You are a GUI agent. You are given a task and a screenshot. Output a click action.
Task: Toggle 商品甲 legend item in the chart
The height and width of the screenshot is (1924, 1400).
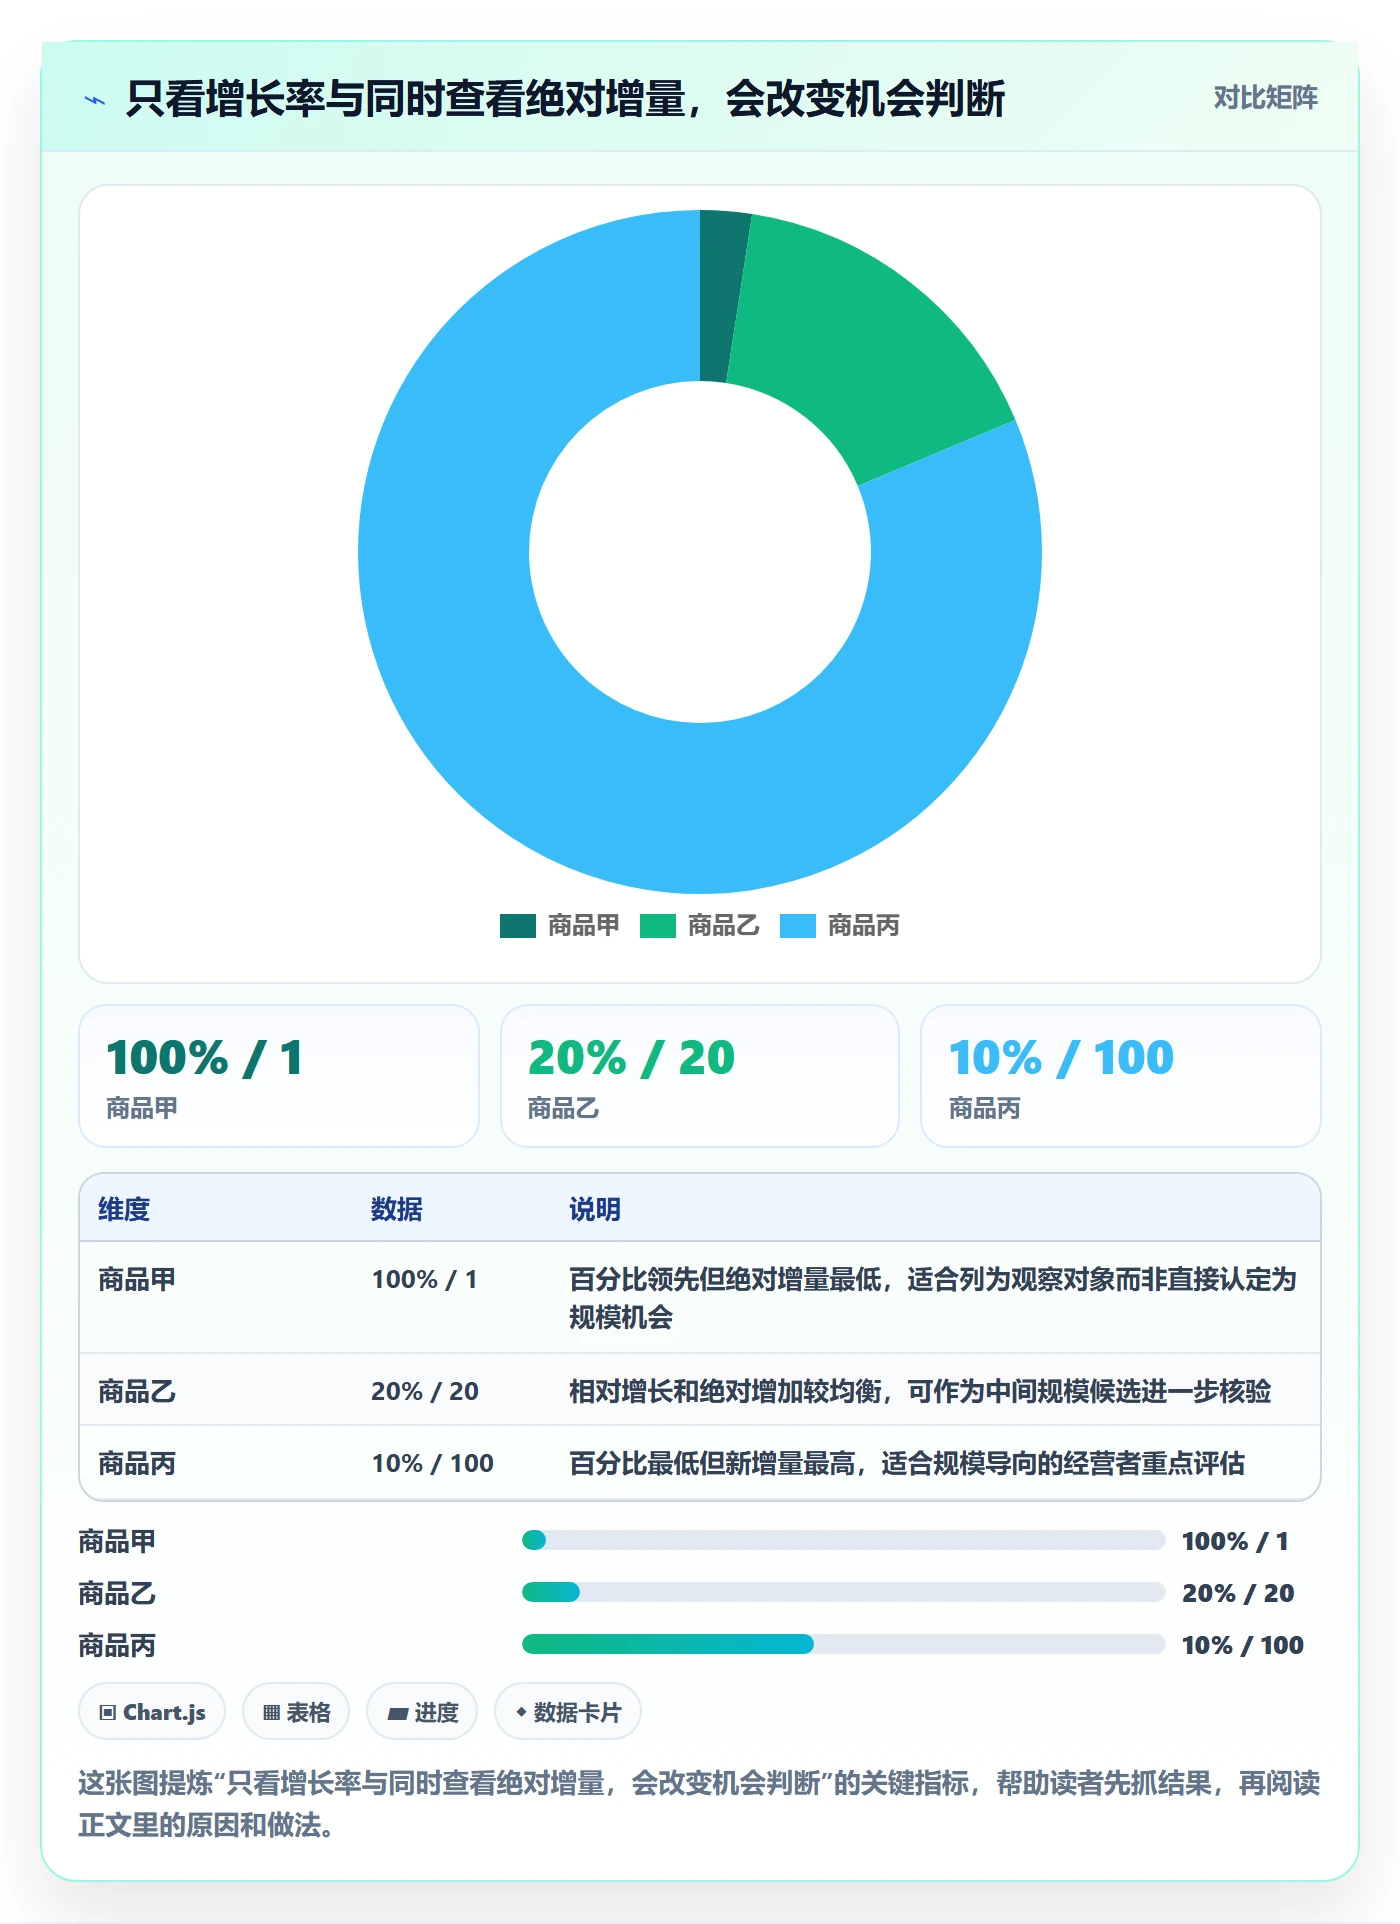(559, 926)
